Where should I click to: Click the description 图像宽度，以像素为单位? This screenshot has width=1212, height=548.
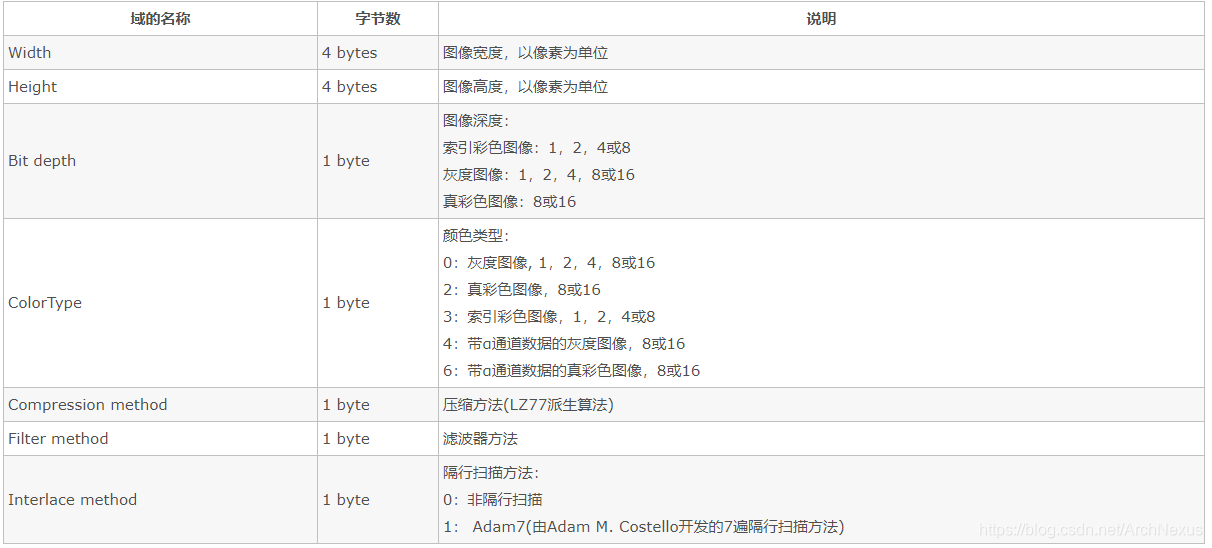point(526,53)
